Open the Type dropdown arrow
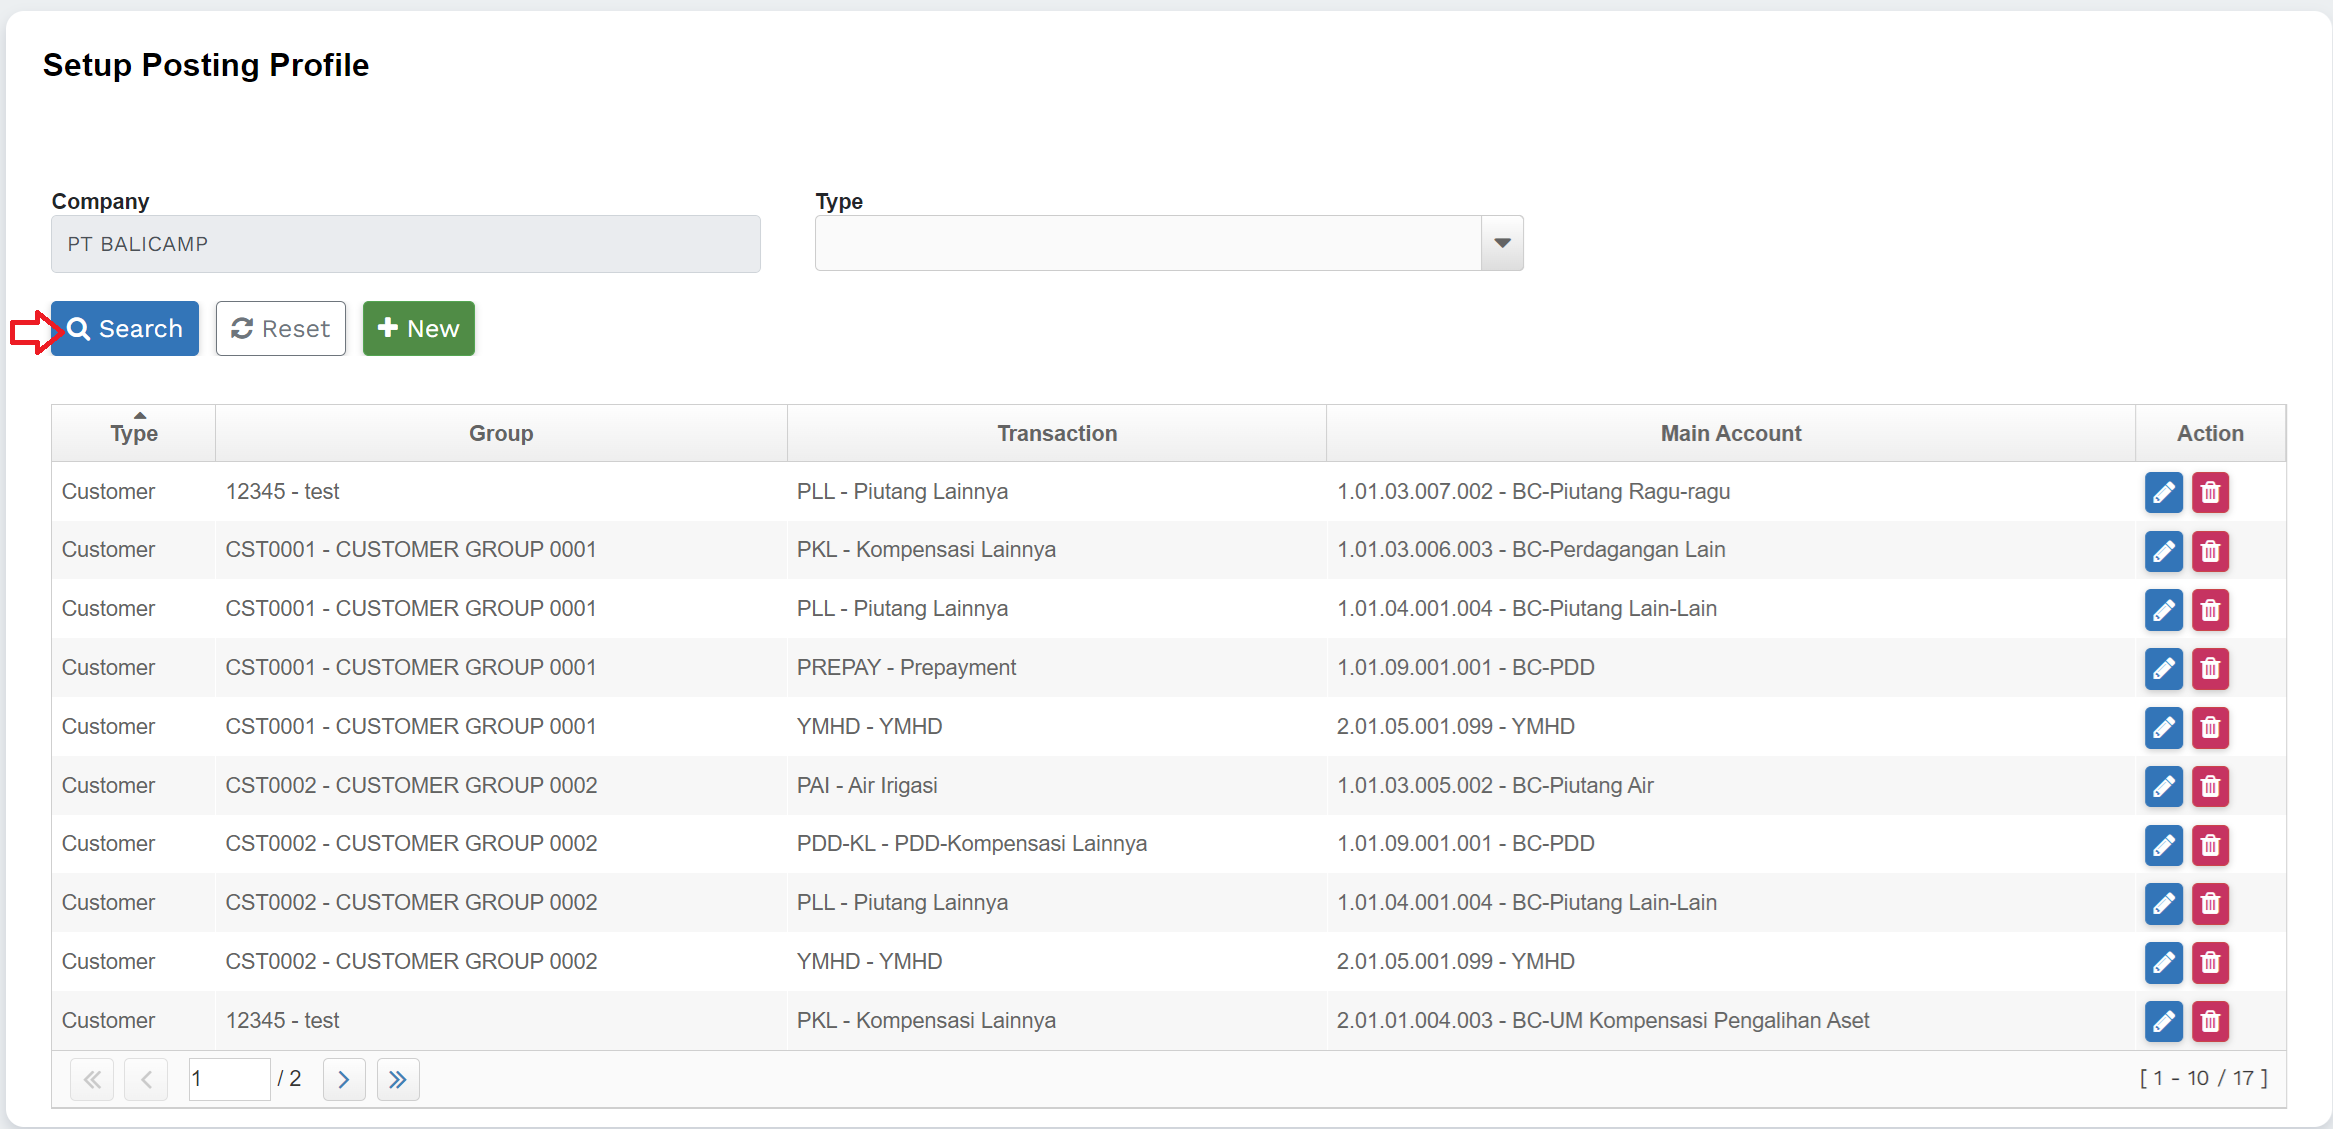Image resolution: width=2333 pixels, height=1129 pixels. coord(1502,243)
